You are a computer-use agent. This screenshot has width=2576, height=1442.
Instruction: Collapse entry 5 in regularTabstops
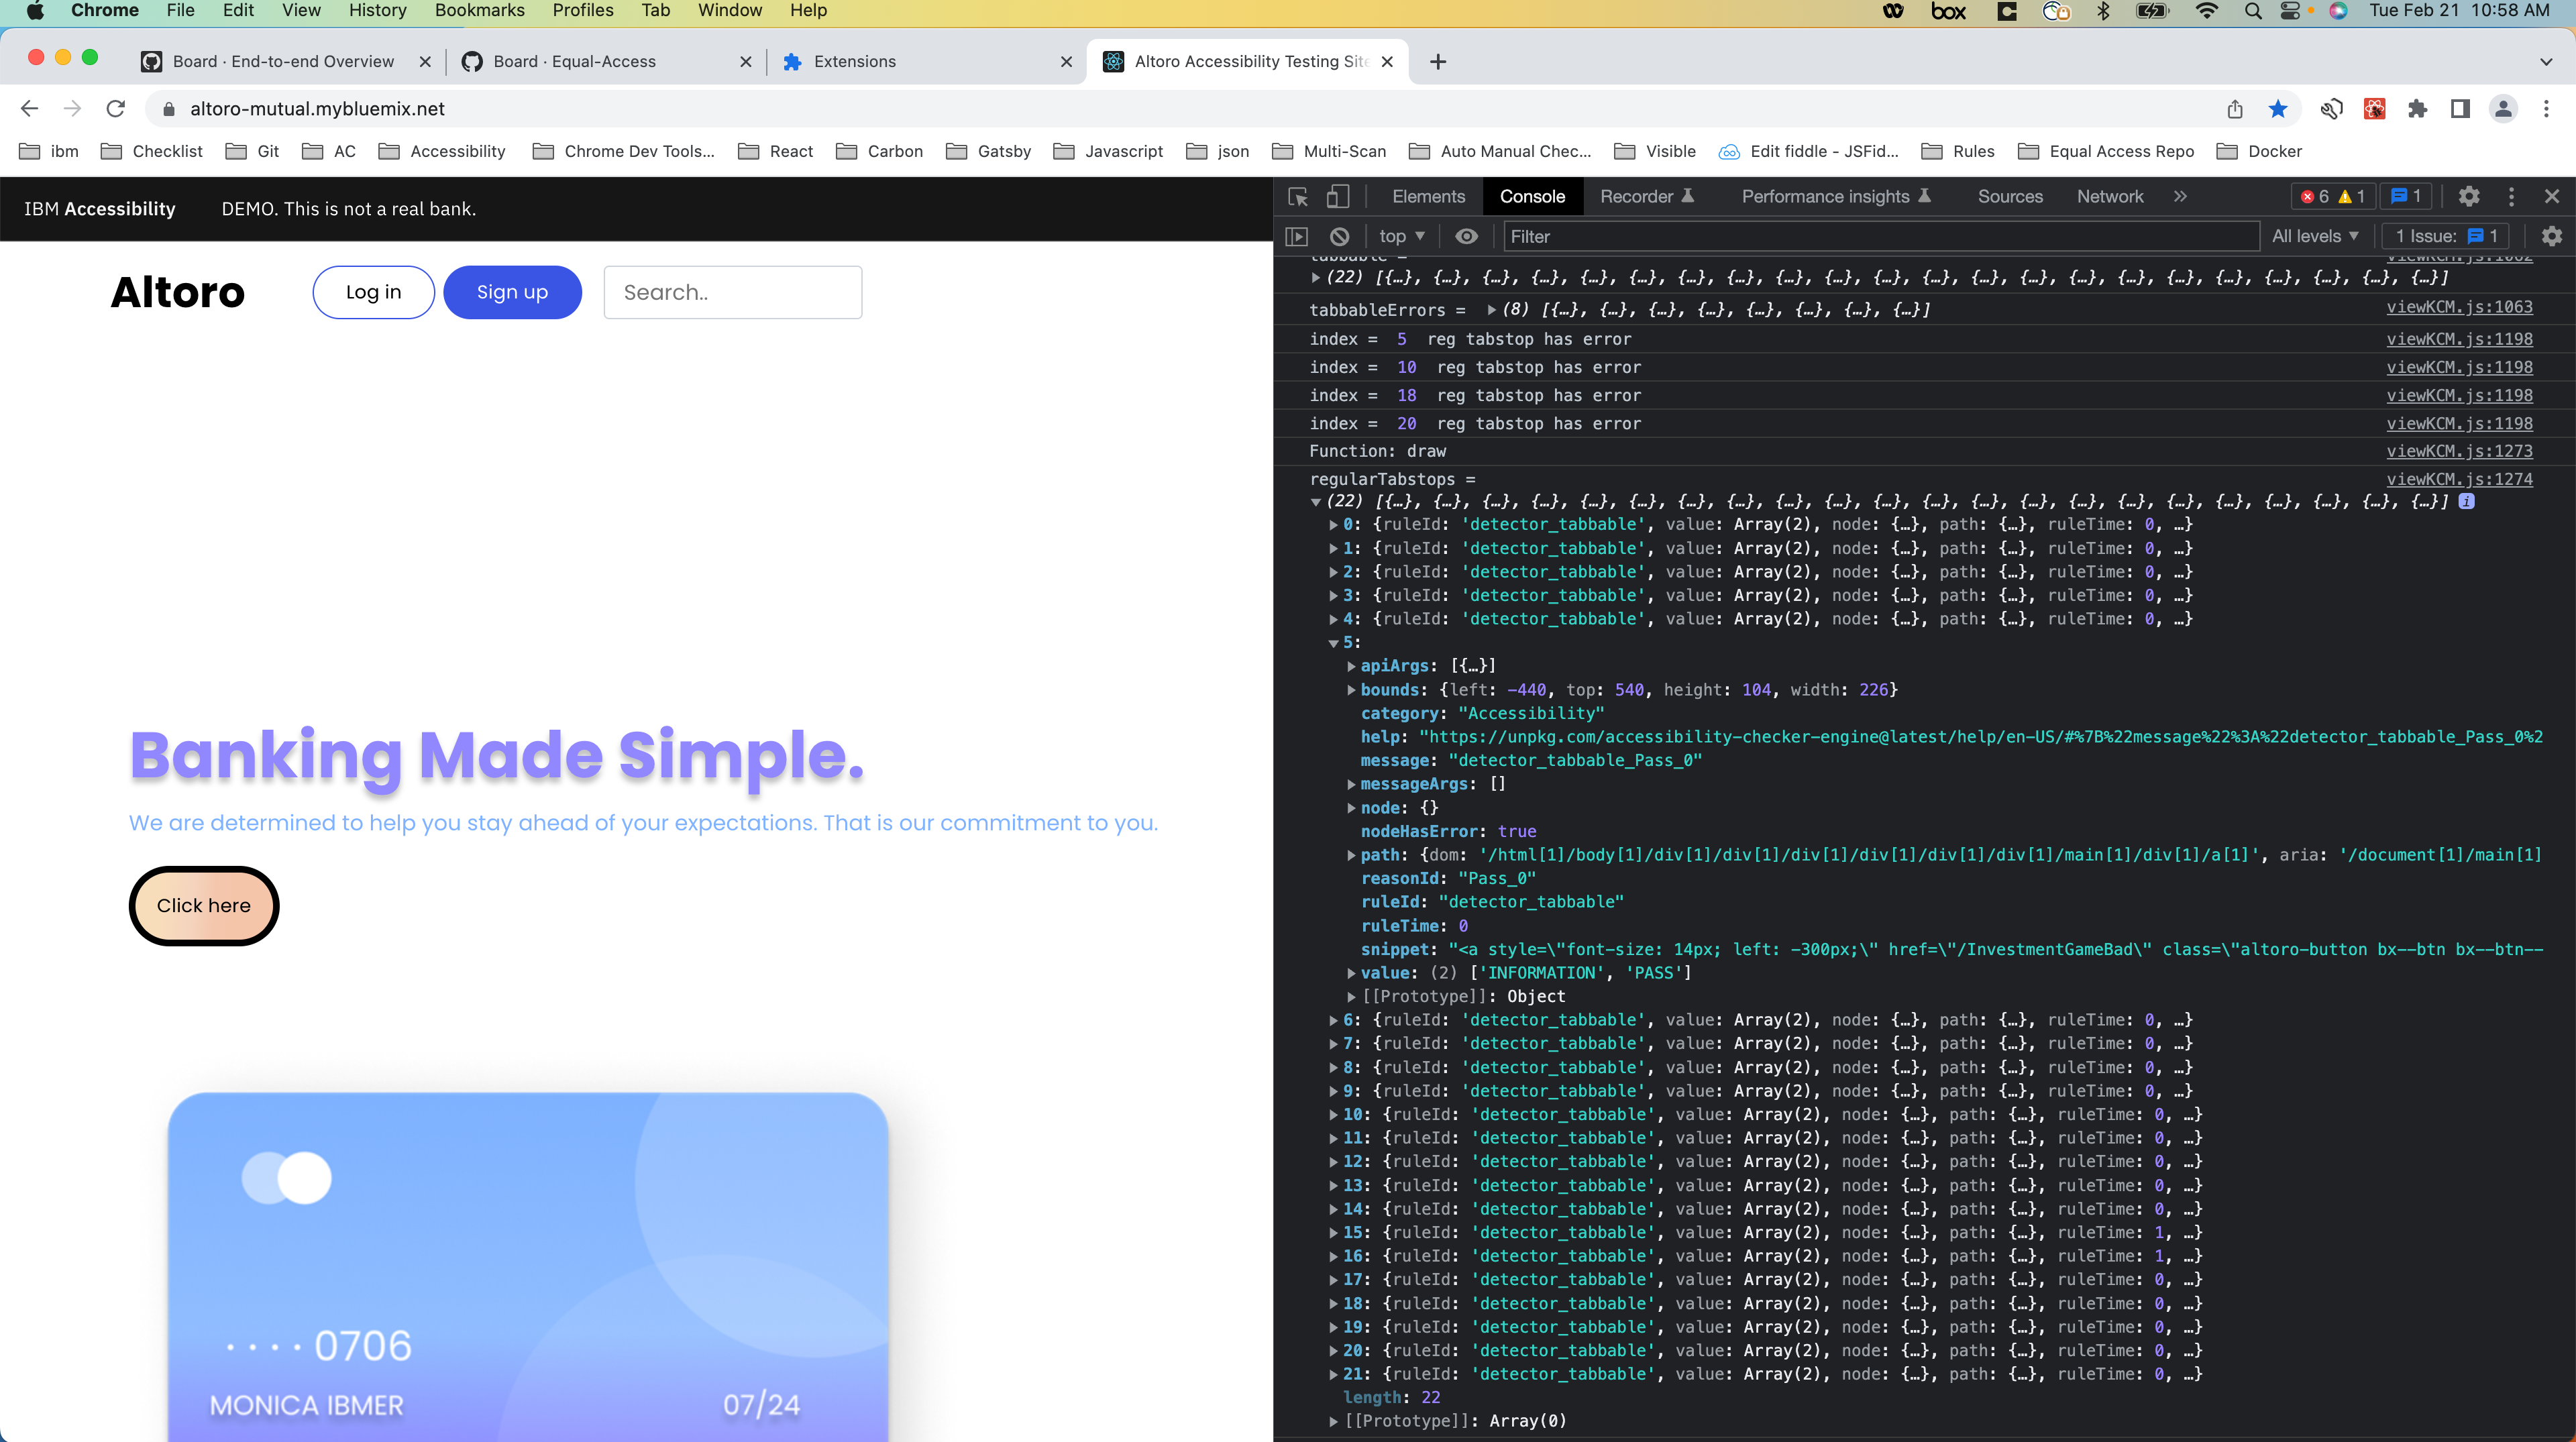point(1333,642)
